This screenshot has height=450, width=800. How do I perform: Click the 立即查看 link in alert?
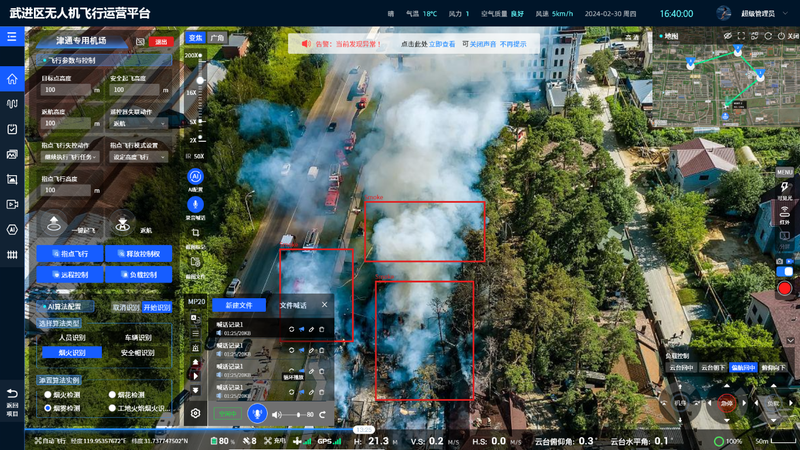tap(442, 44)
